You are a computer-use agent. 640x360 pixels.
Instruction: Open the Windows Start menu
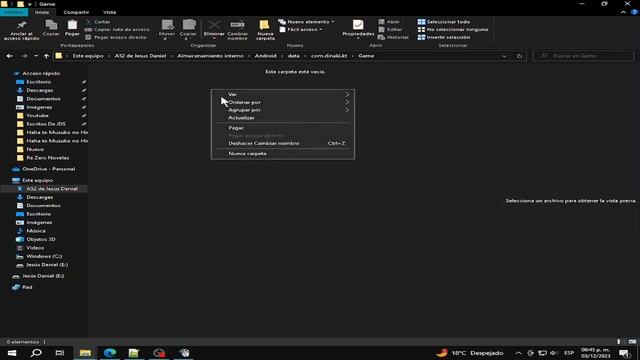12,353
